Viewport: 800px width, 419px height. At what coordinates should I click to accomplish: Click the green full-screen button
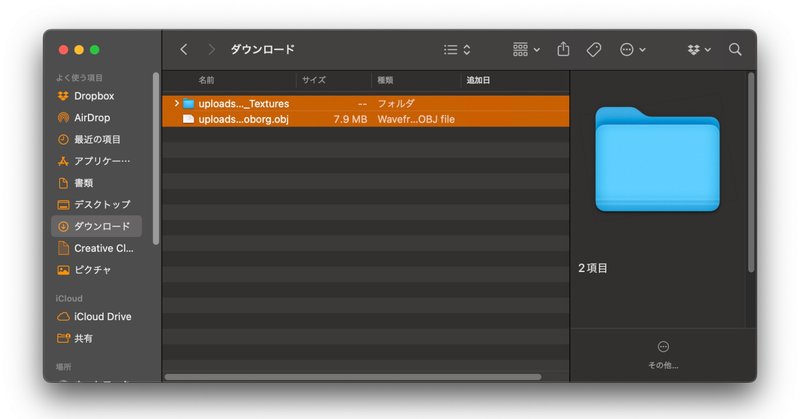coord(94,50)
